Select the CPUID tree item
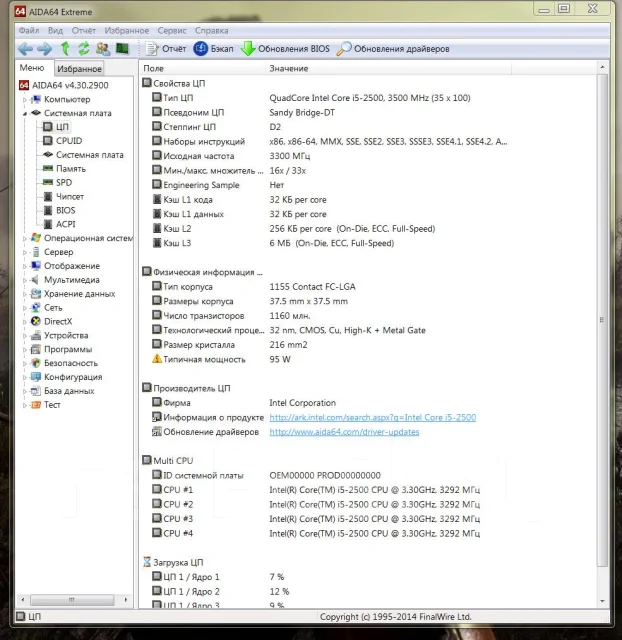 coord(63,141)
